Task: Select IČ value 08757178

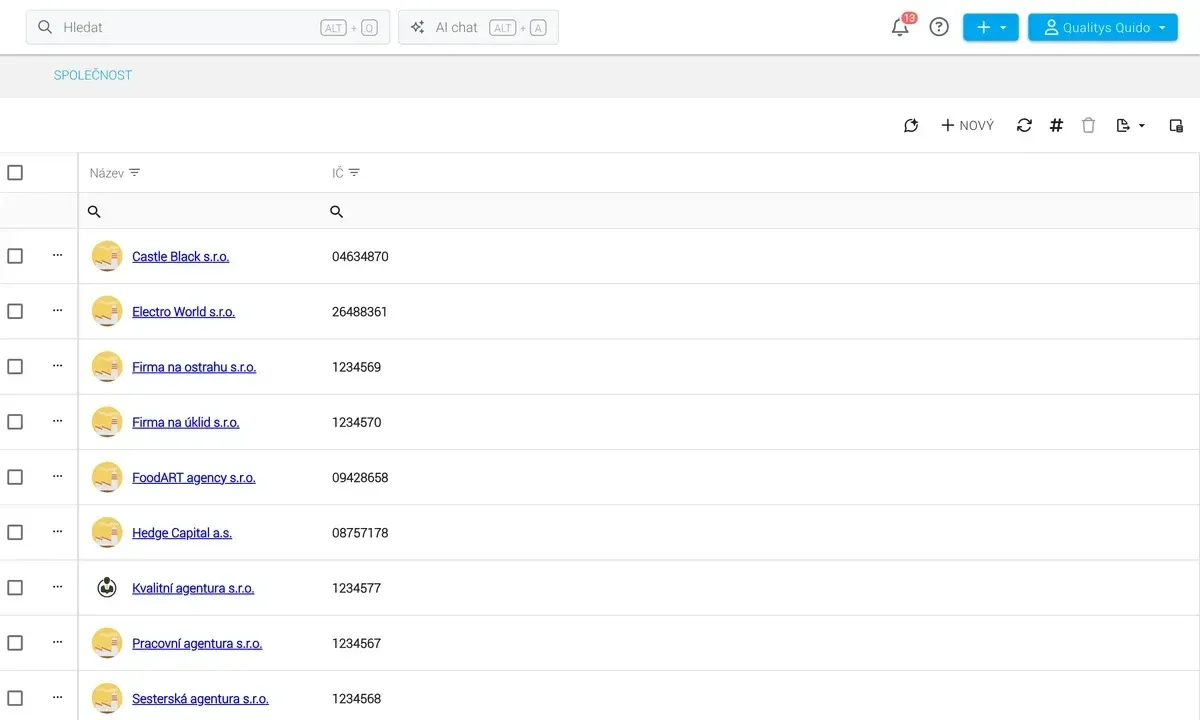Action: [x=360, y=533]
